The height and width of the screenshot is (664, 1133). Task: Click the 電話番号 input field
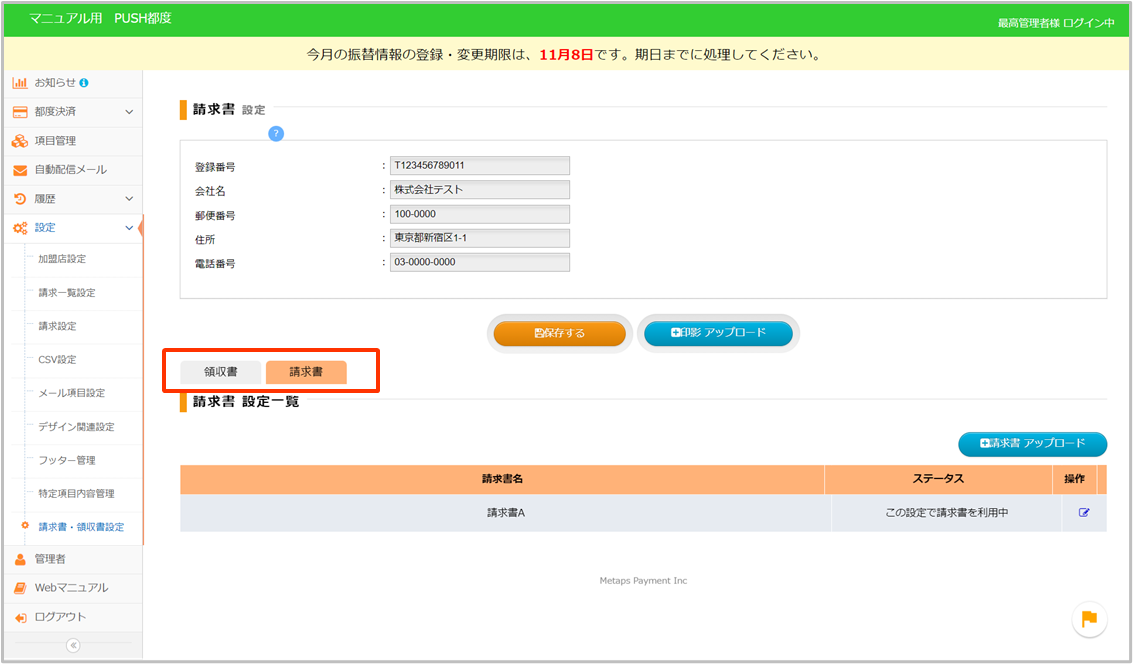479,262
